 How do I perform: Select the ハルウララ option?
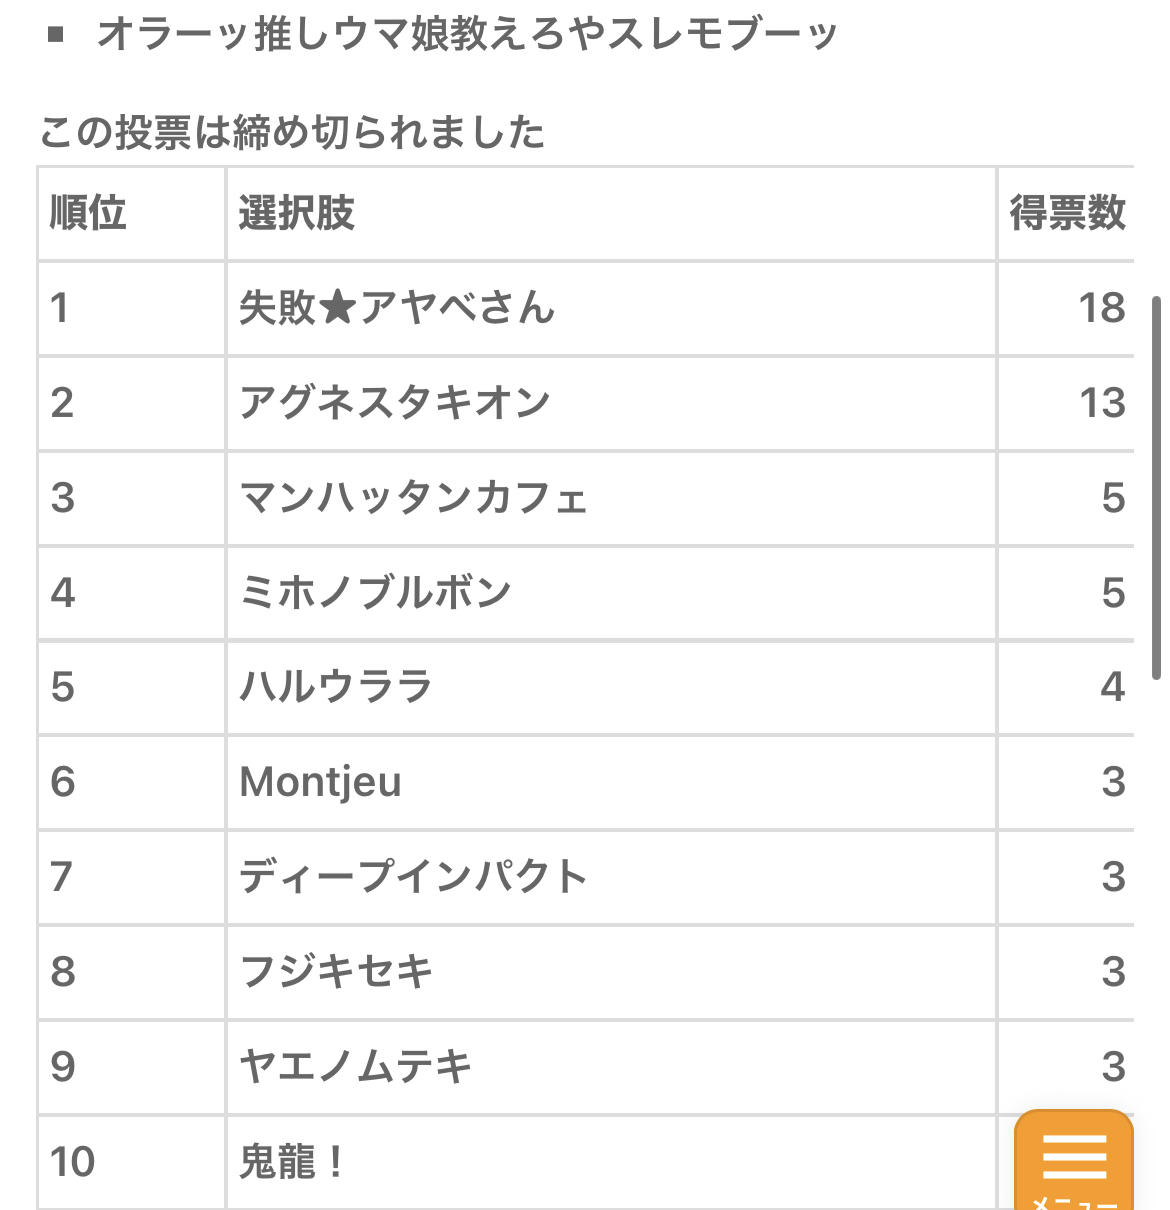coord(336,687)
